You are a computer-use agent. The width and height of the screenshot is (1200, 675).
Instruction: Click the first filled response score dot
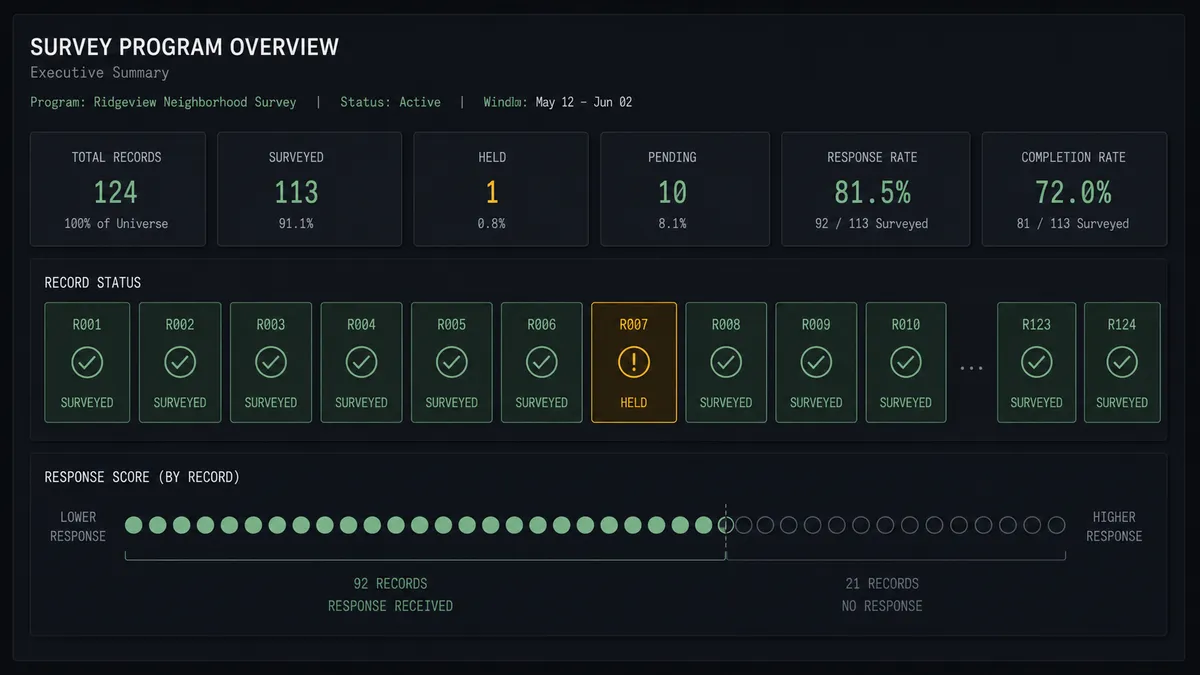pos(133,525)
